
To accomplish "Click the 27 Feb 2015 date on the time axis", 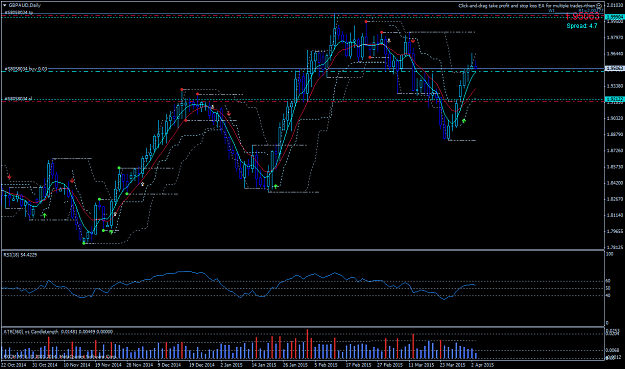I will [x=389, y=365].
